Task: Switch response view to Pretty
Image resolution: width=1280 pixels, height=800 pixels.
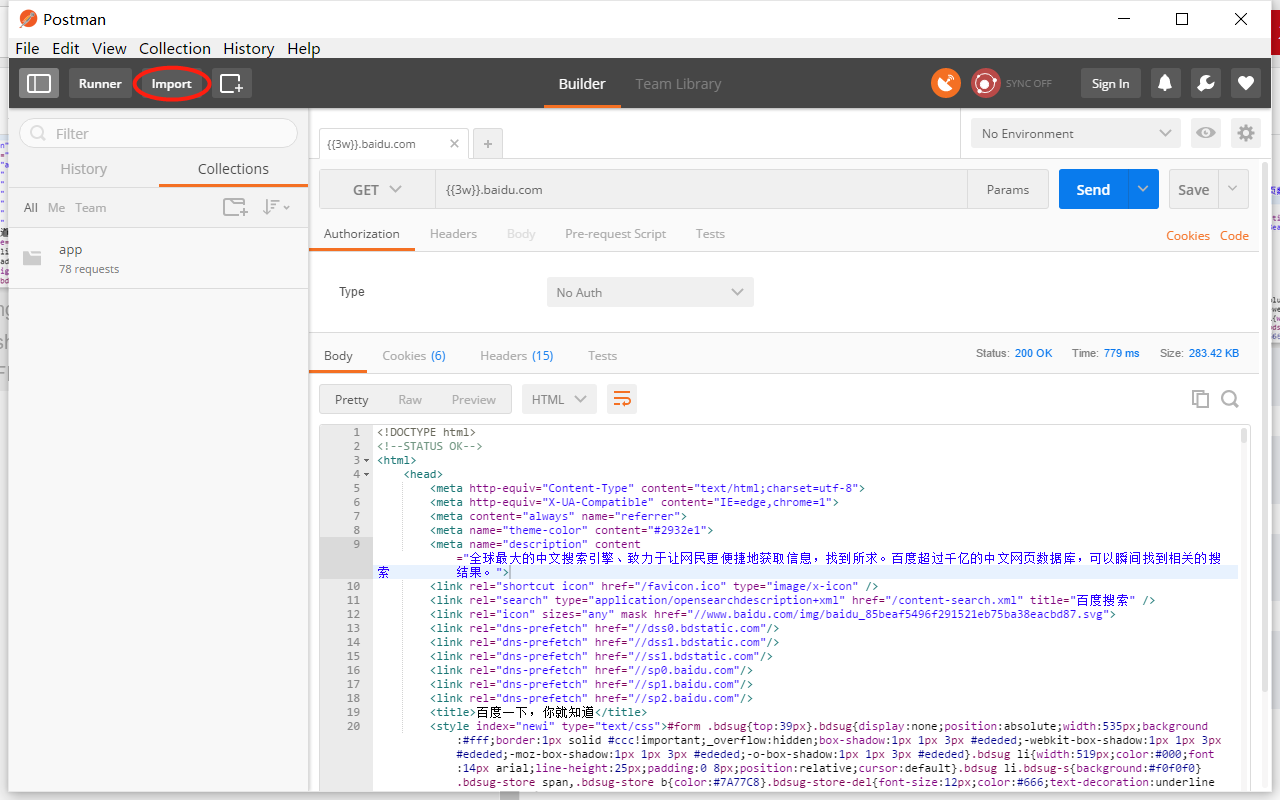Action: point(352,399)
